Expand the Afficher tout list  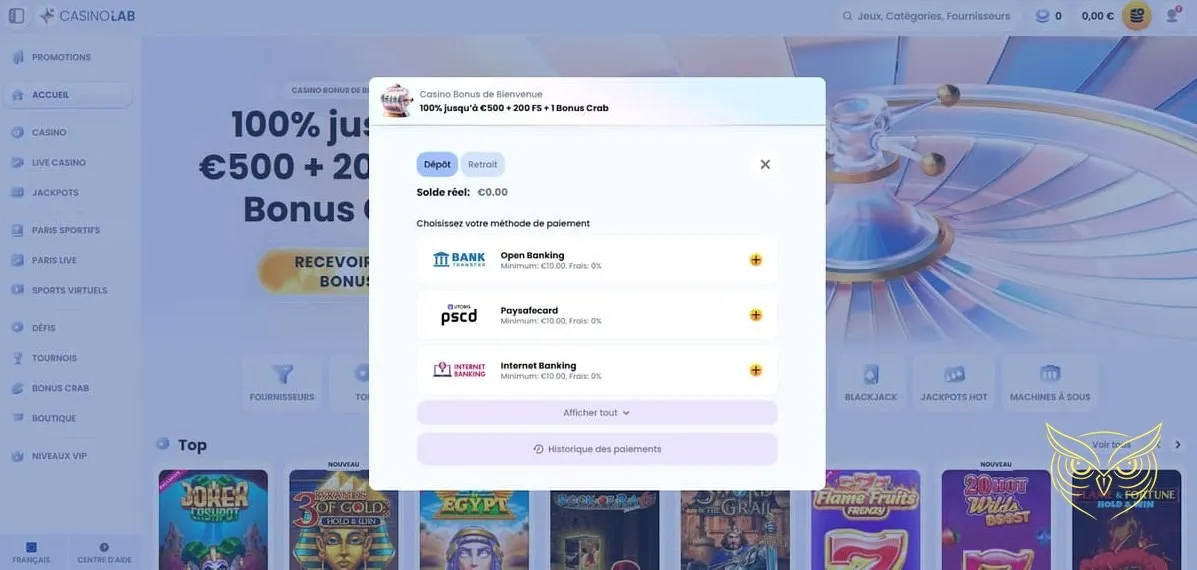pyautogui.click(x=597, y=413)
